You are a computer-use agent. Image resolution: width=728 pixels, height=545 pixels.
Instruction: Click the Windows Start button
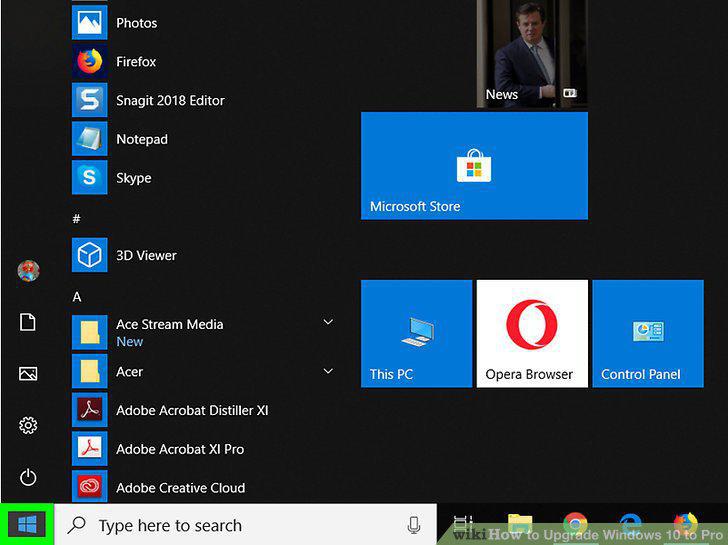click(x=27, y=525)
